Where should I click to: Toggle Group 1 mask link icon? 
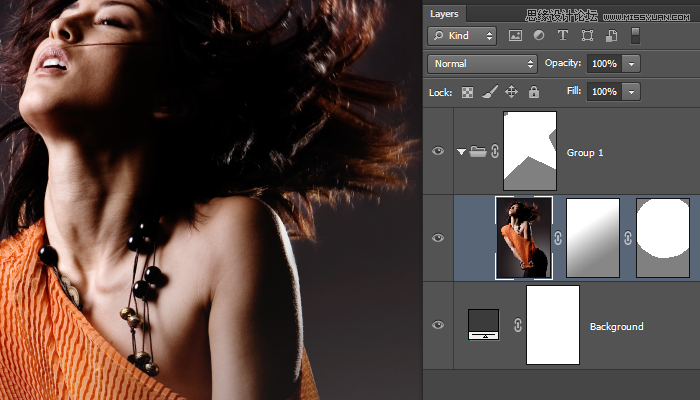(x=495, y=151)
